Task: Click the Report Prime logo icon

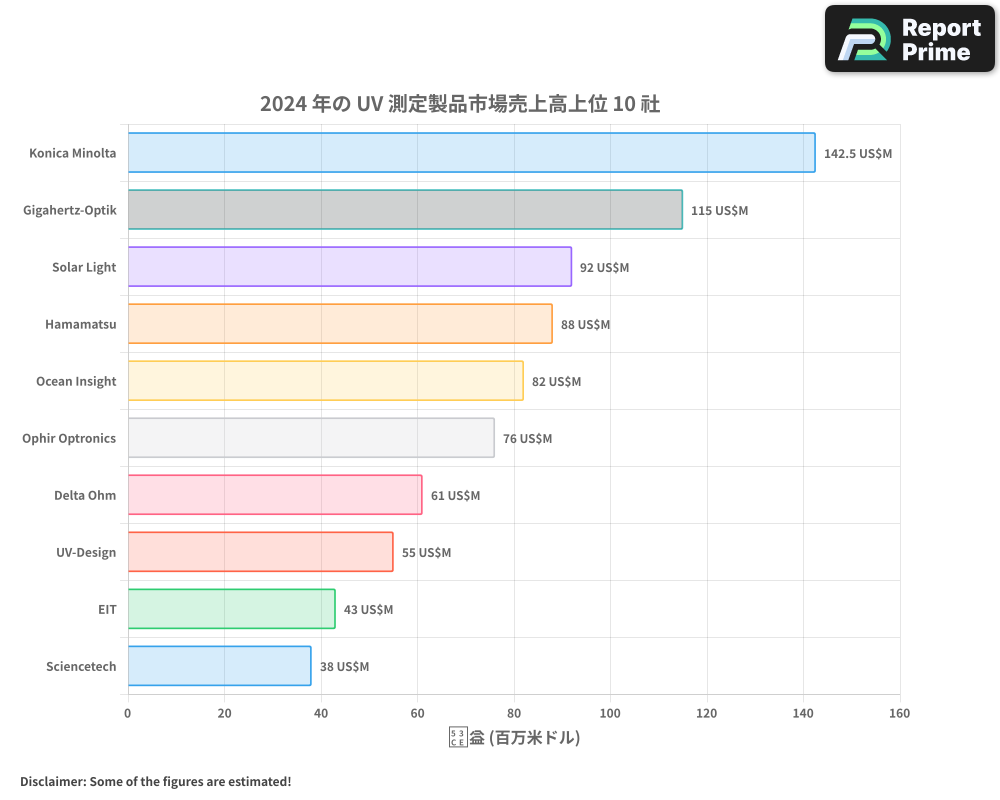Action: click(x=862, y=39)
